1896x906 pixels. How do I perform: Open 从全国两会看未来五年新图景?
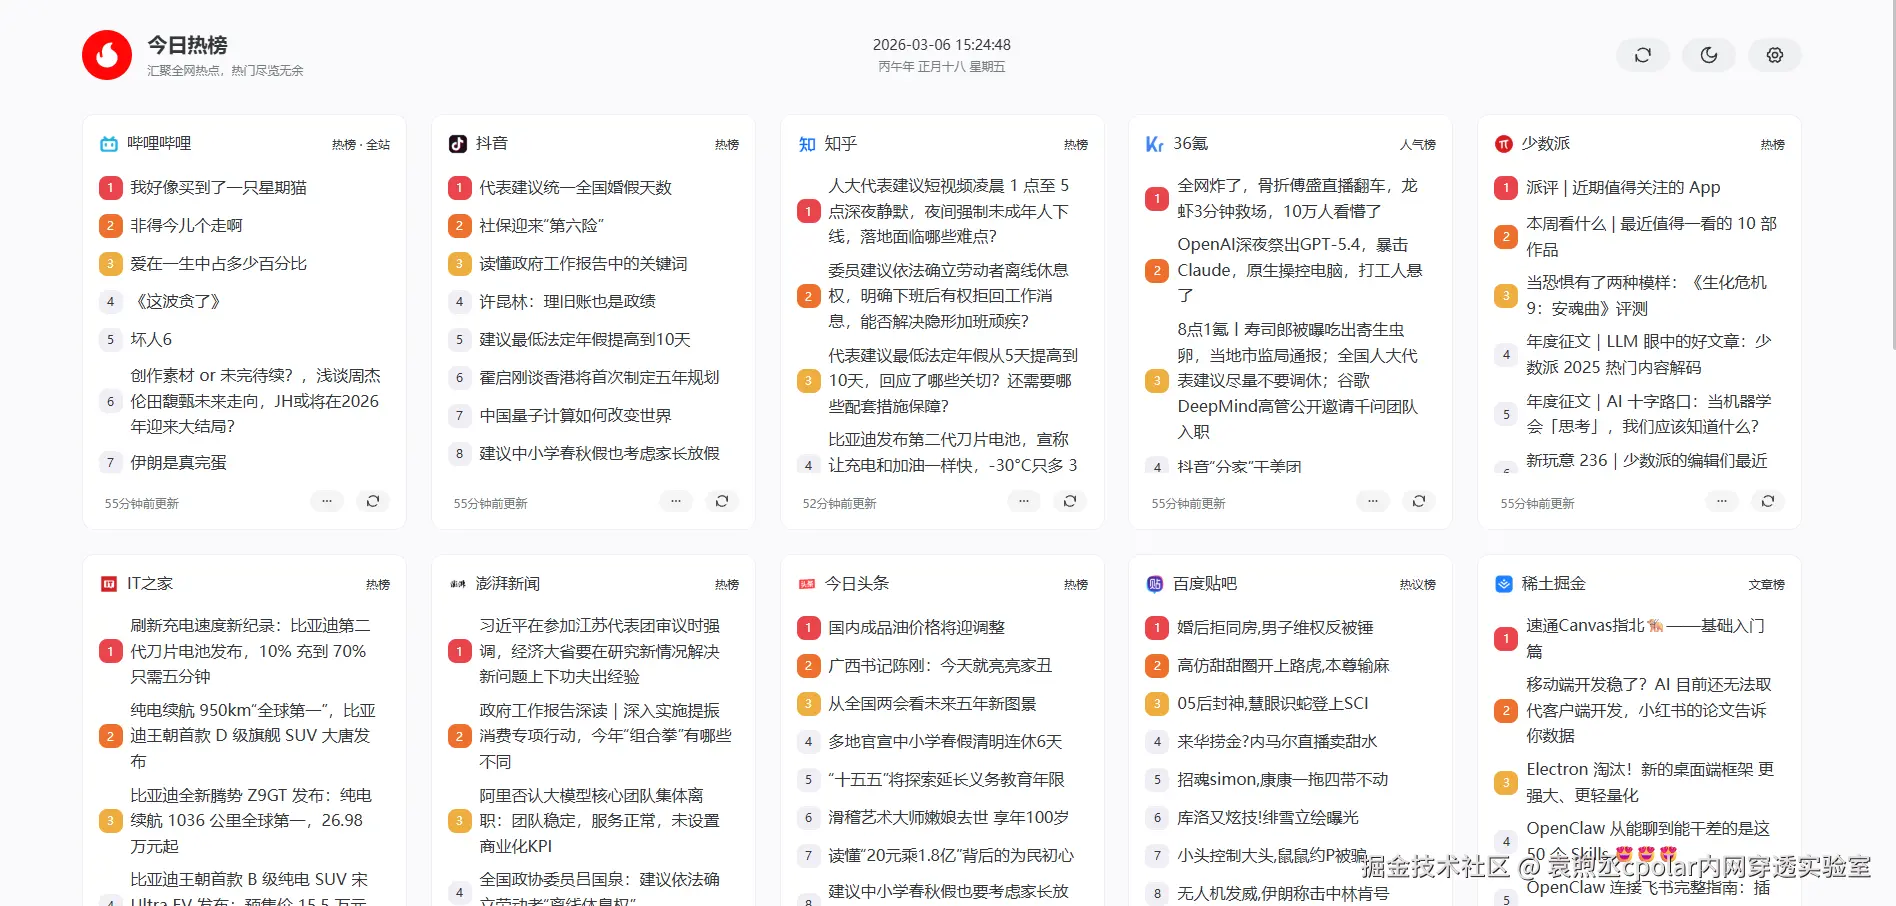(932, 704)
